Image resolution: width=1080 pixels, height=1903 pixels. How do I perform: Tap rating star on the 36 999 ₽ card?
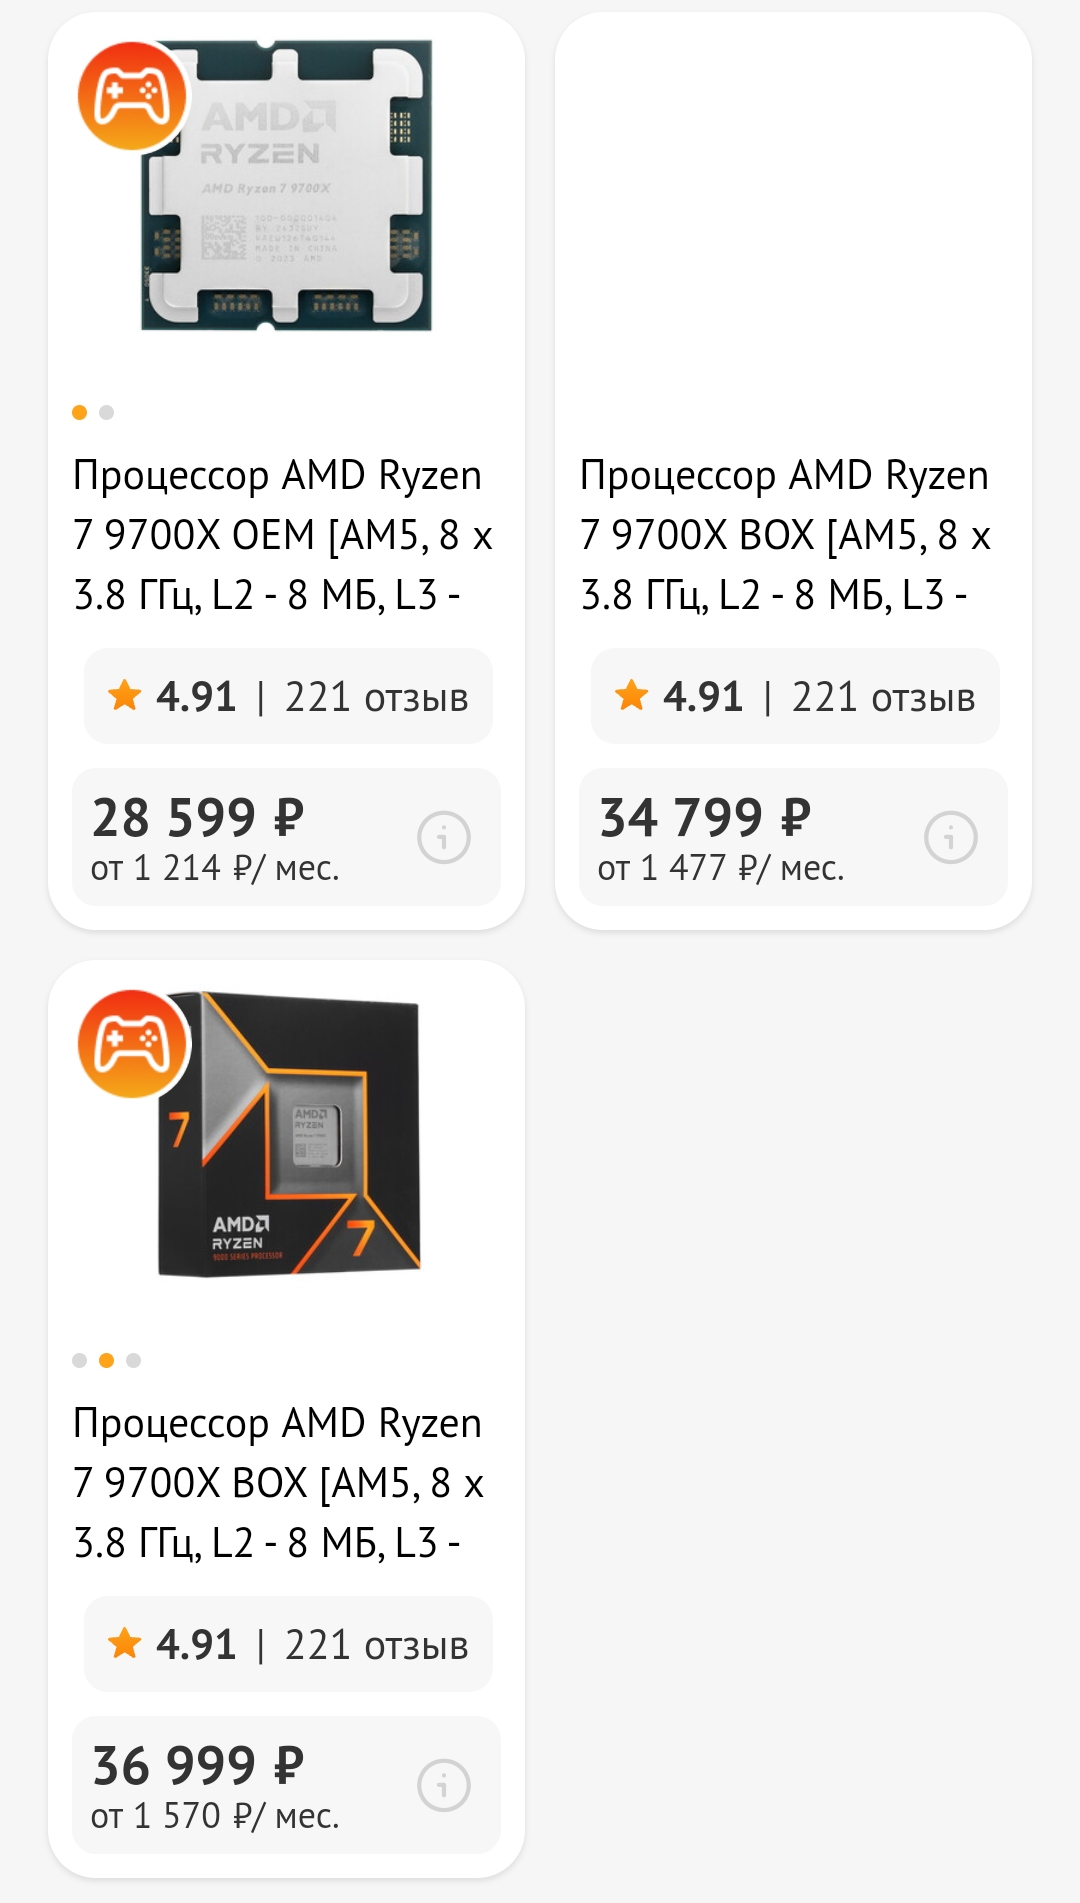[125, 1643]
